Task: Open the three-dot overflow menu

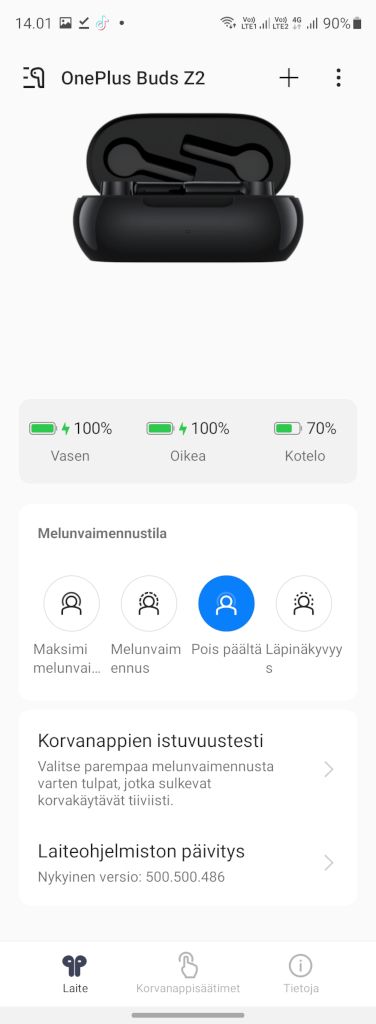Action: pyautogui.click(x=338, y=78)
